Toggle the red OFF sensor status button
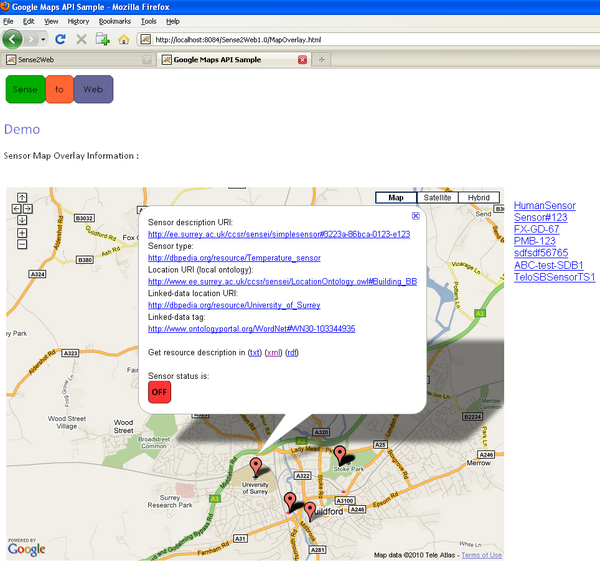Screen dimensions: 600x573 (159, 392)
